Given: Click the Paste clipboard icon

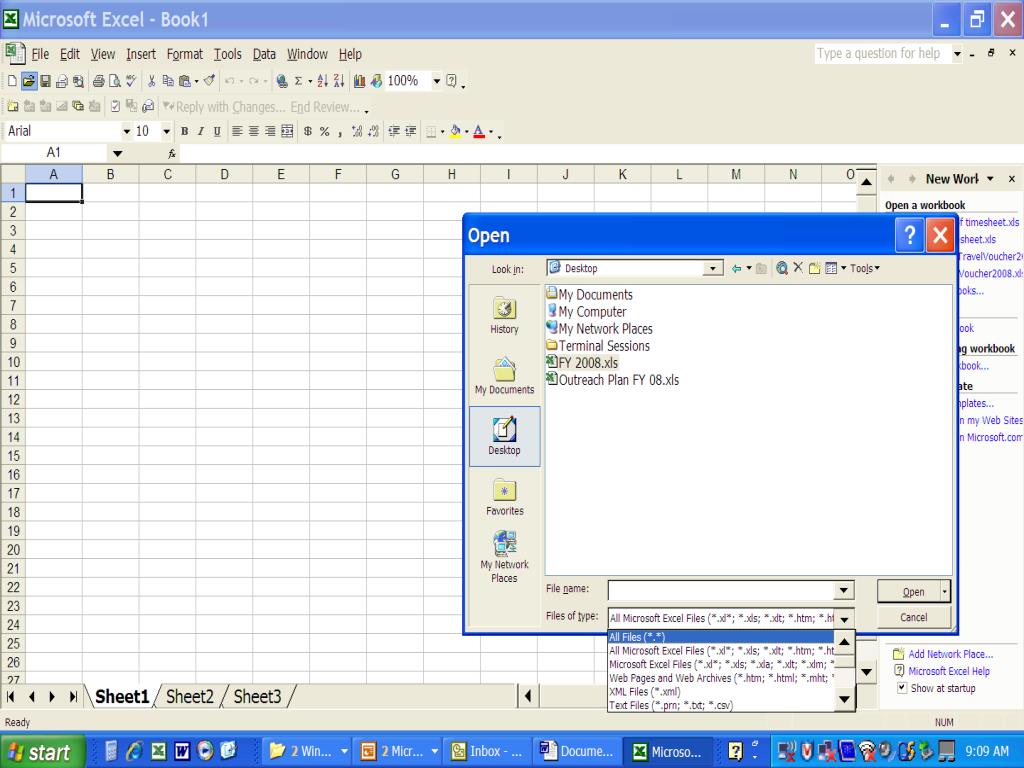Looking at the screenshot, I should pyautogui.click(x=185, y=81).
